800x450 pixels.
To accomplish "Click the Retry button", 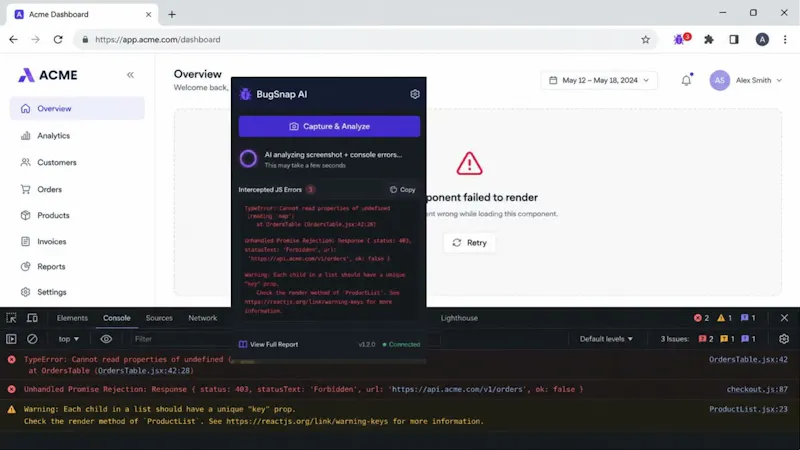I will pos(469,243).
